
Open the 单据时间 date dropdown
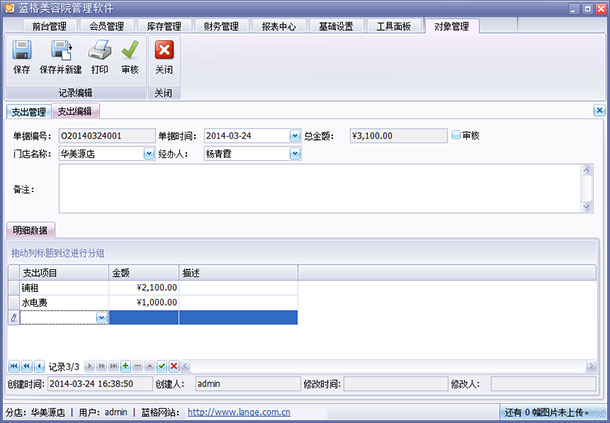click(x=295, y=136)
